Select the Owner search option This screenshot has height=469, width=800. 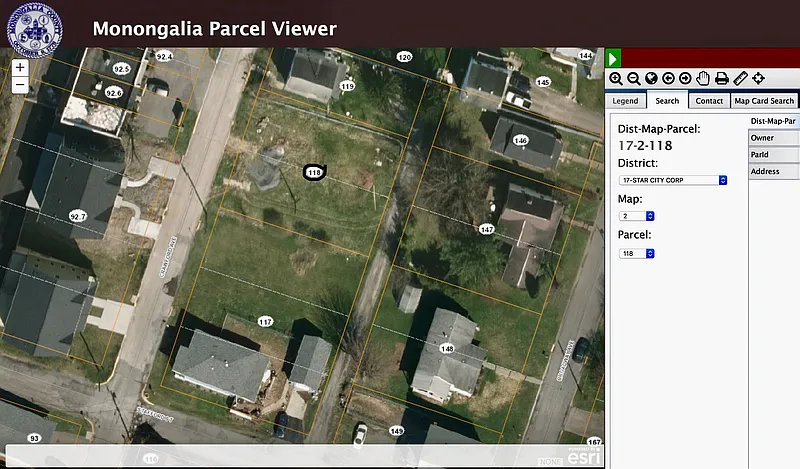coord(773,138)
